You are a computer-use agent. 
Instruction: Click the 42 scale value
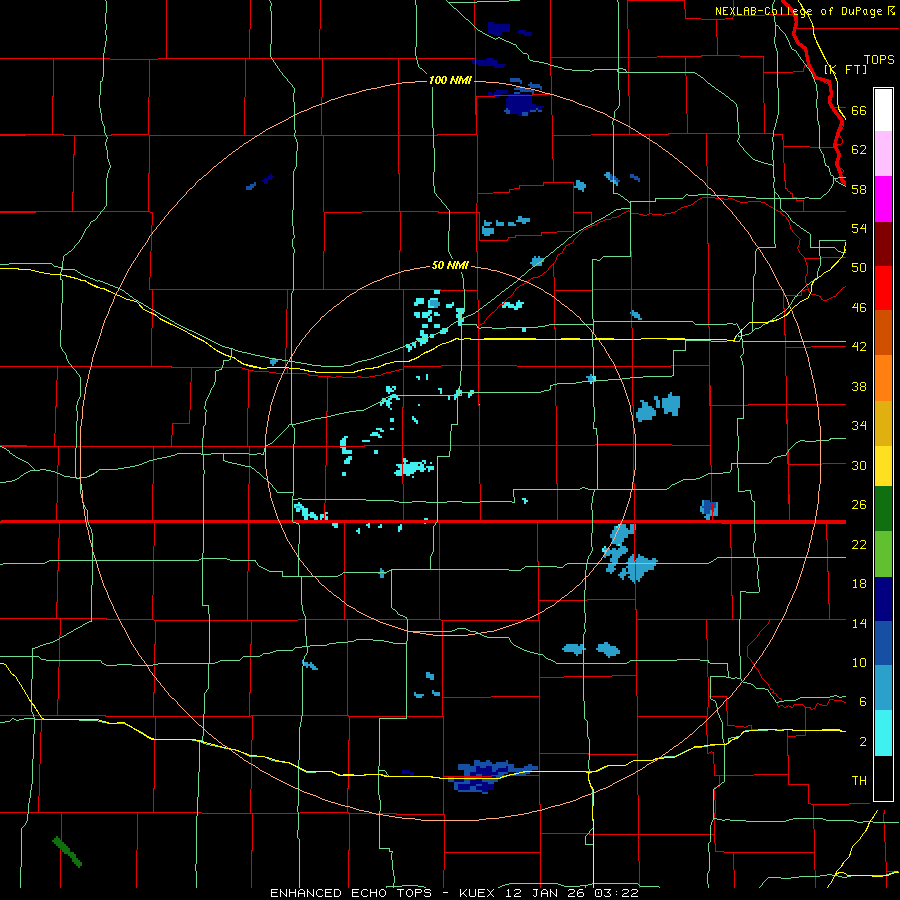click(859, 346)
